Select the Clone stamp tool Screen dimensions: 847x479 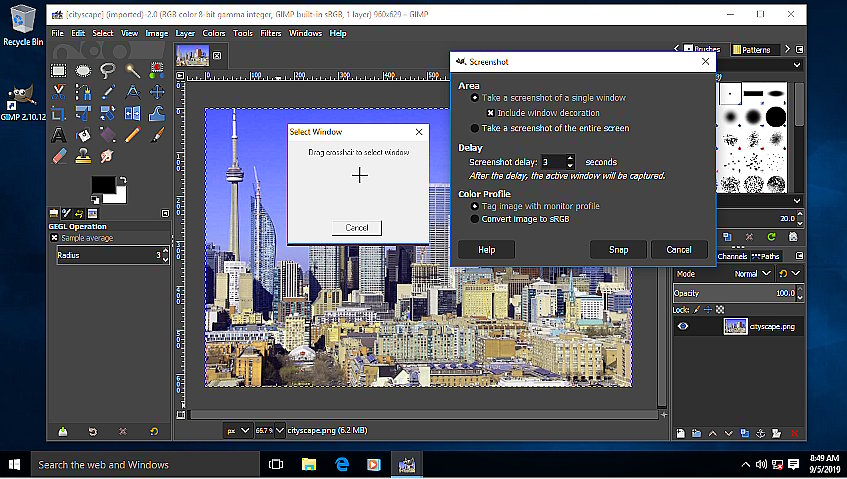84,156
